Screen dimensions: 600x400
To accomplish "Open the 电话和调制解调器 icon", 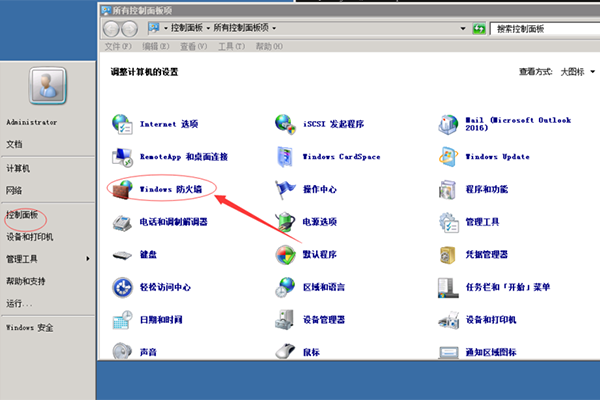I will point(122,222).
